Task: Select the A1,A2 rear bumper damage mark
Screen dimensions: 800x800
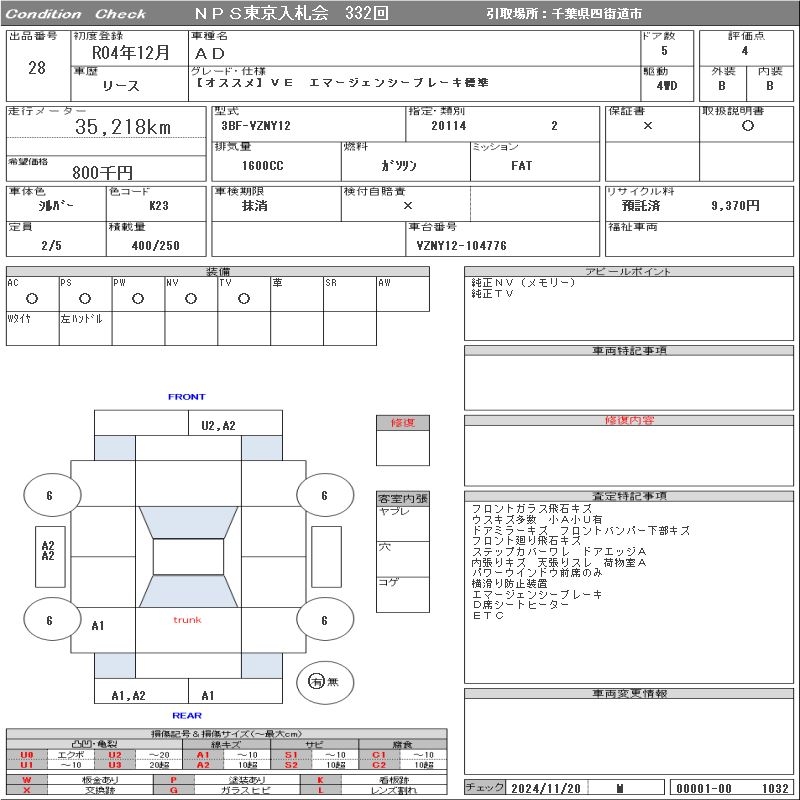Action: tap(128, 695)
